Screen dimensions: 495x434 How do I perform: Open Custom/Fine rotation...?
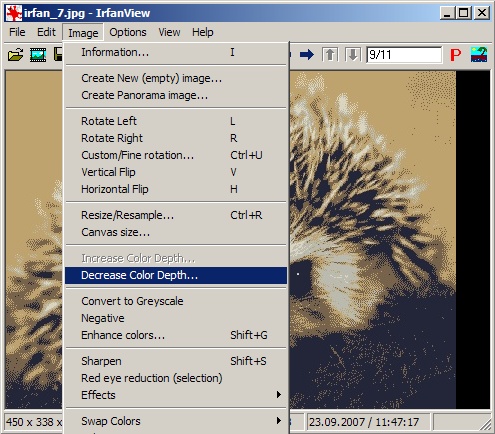point(176,155)
